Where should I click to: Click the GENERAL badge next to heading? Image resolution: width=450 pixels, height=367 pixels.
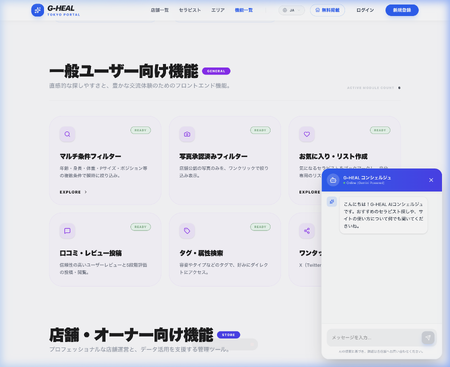point(216,71)
